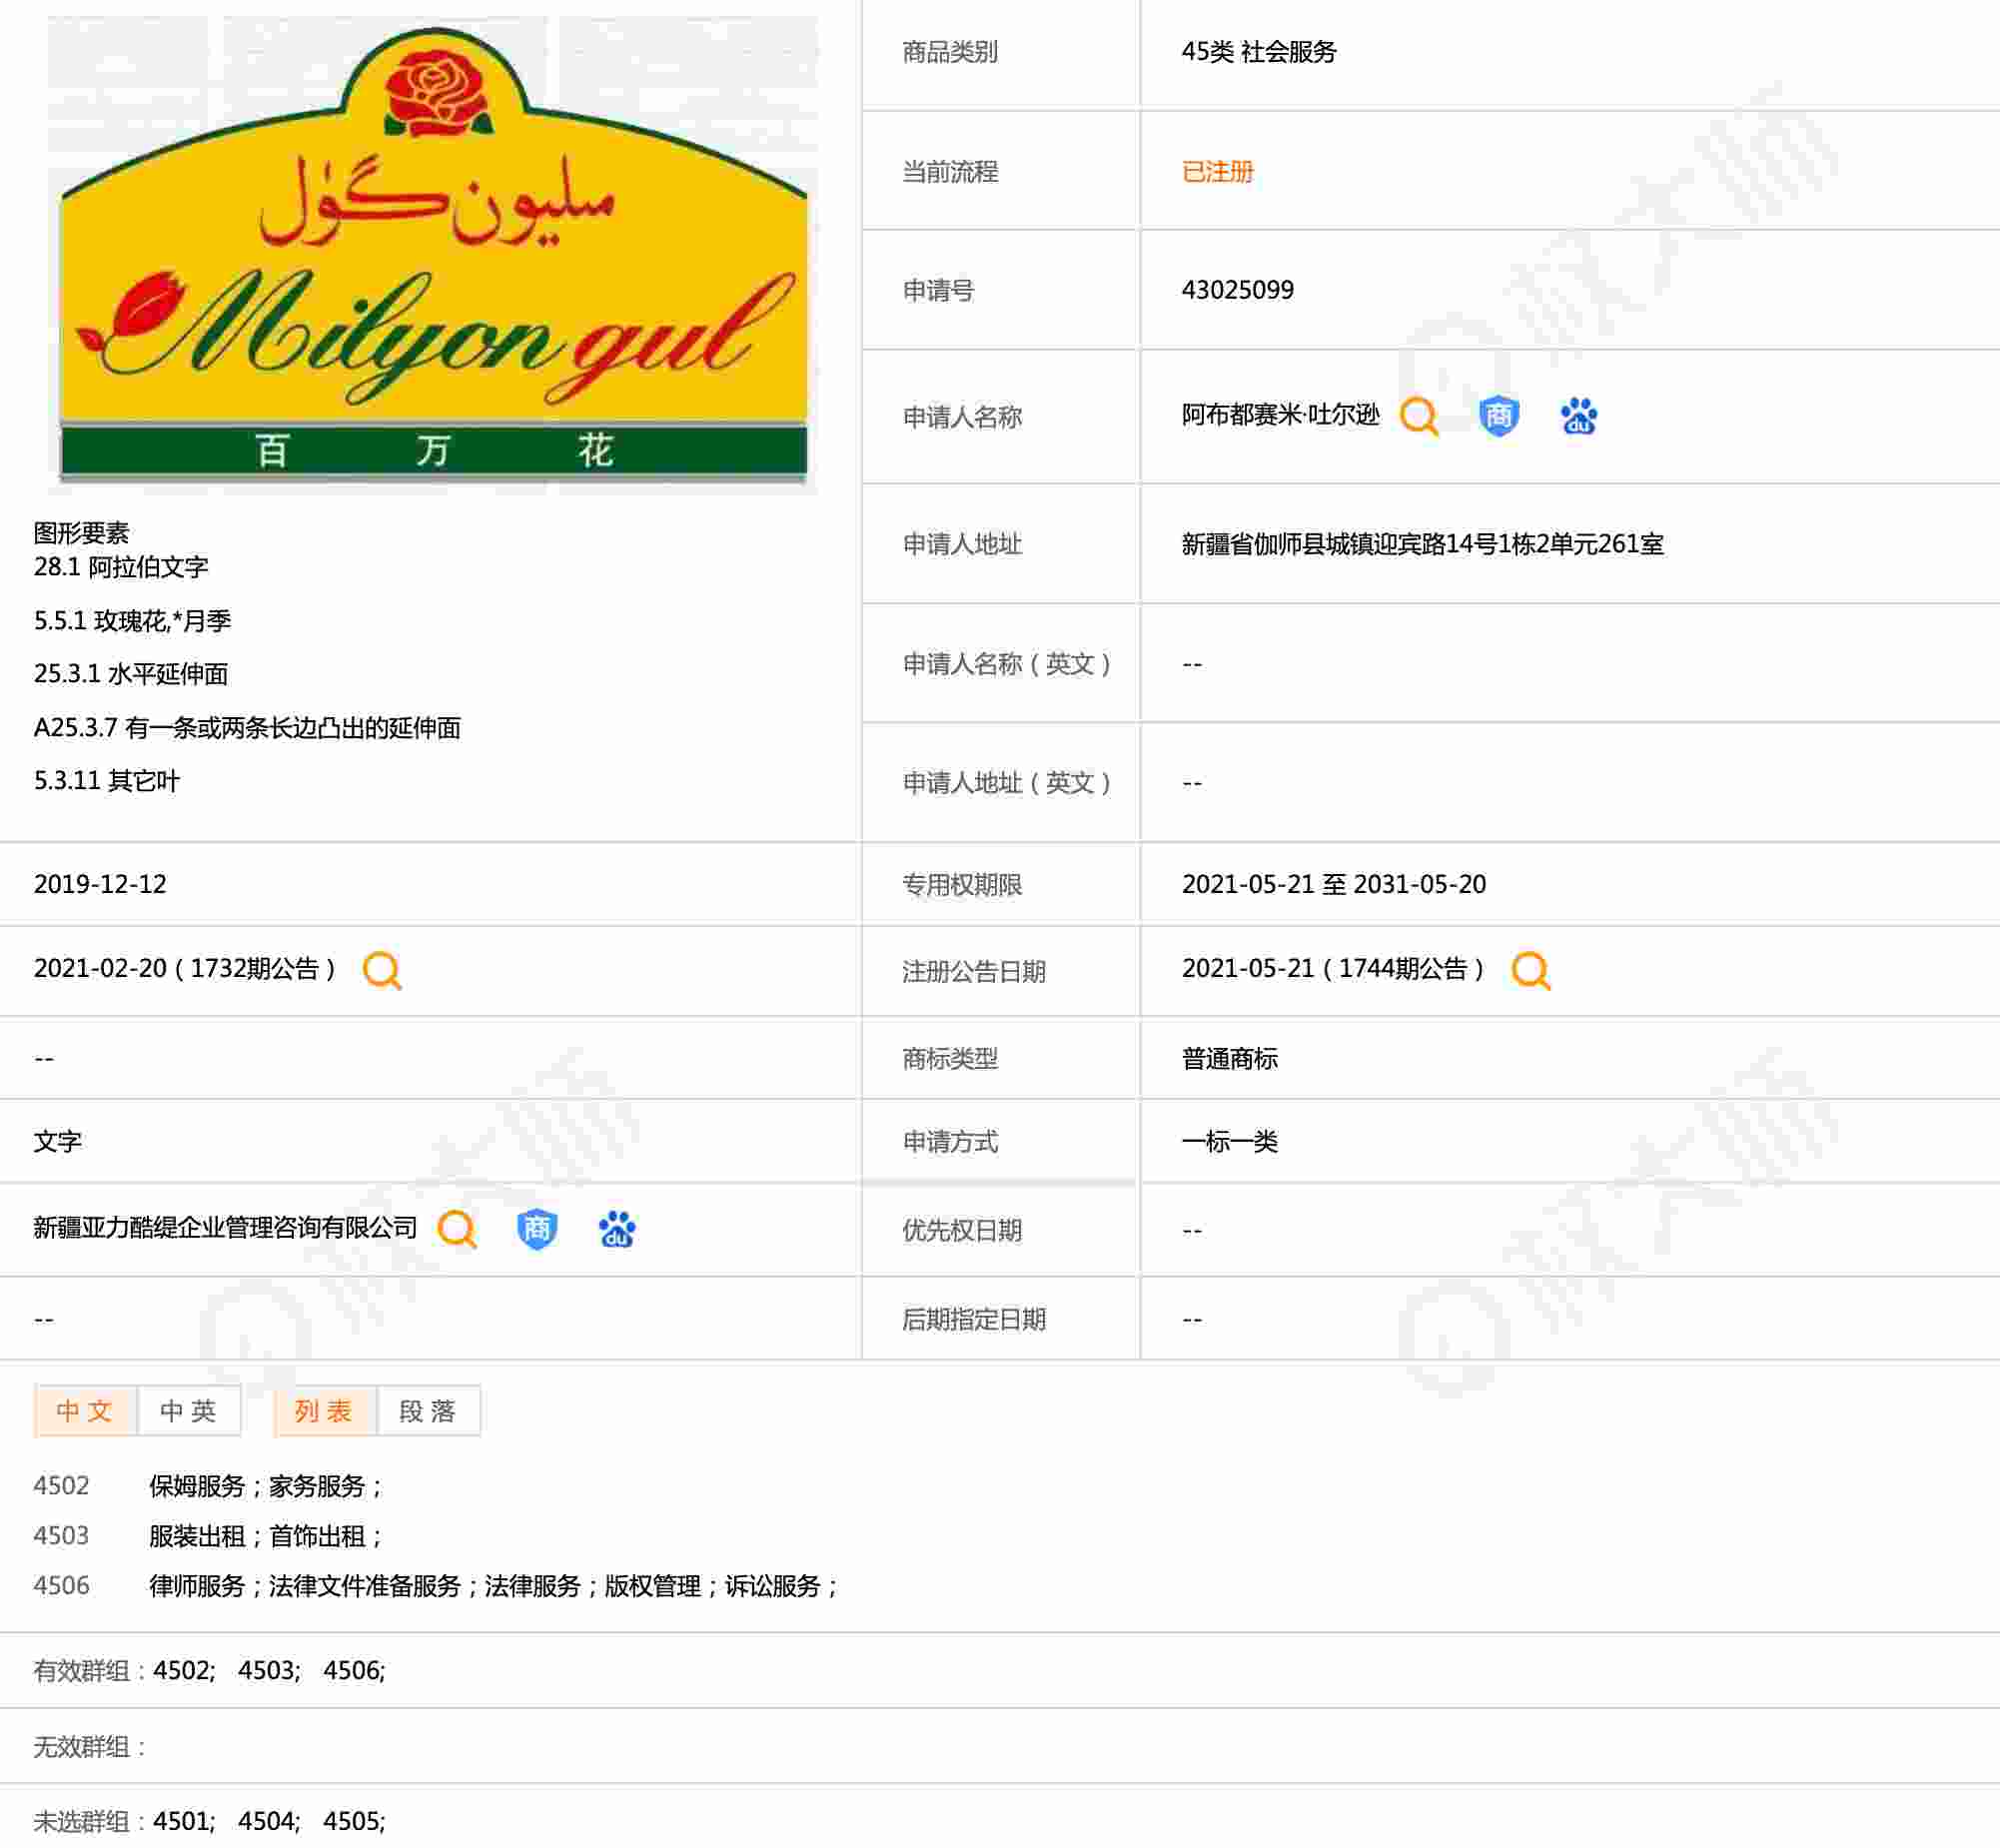Switch to 中英 bilingual view

[188, 1411]
